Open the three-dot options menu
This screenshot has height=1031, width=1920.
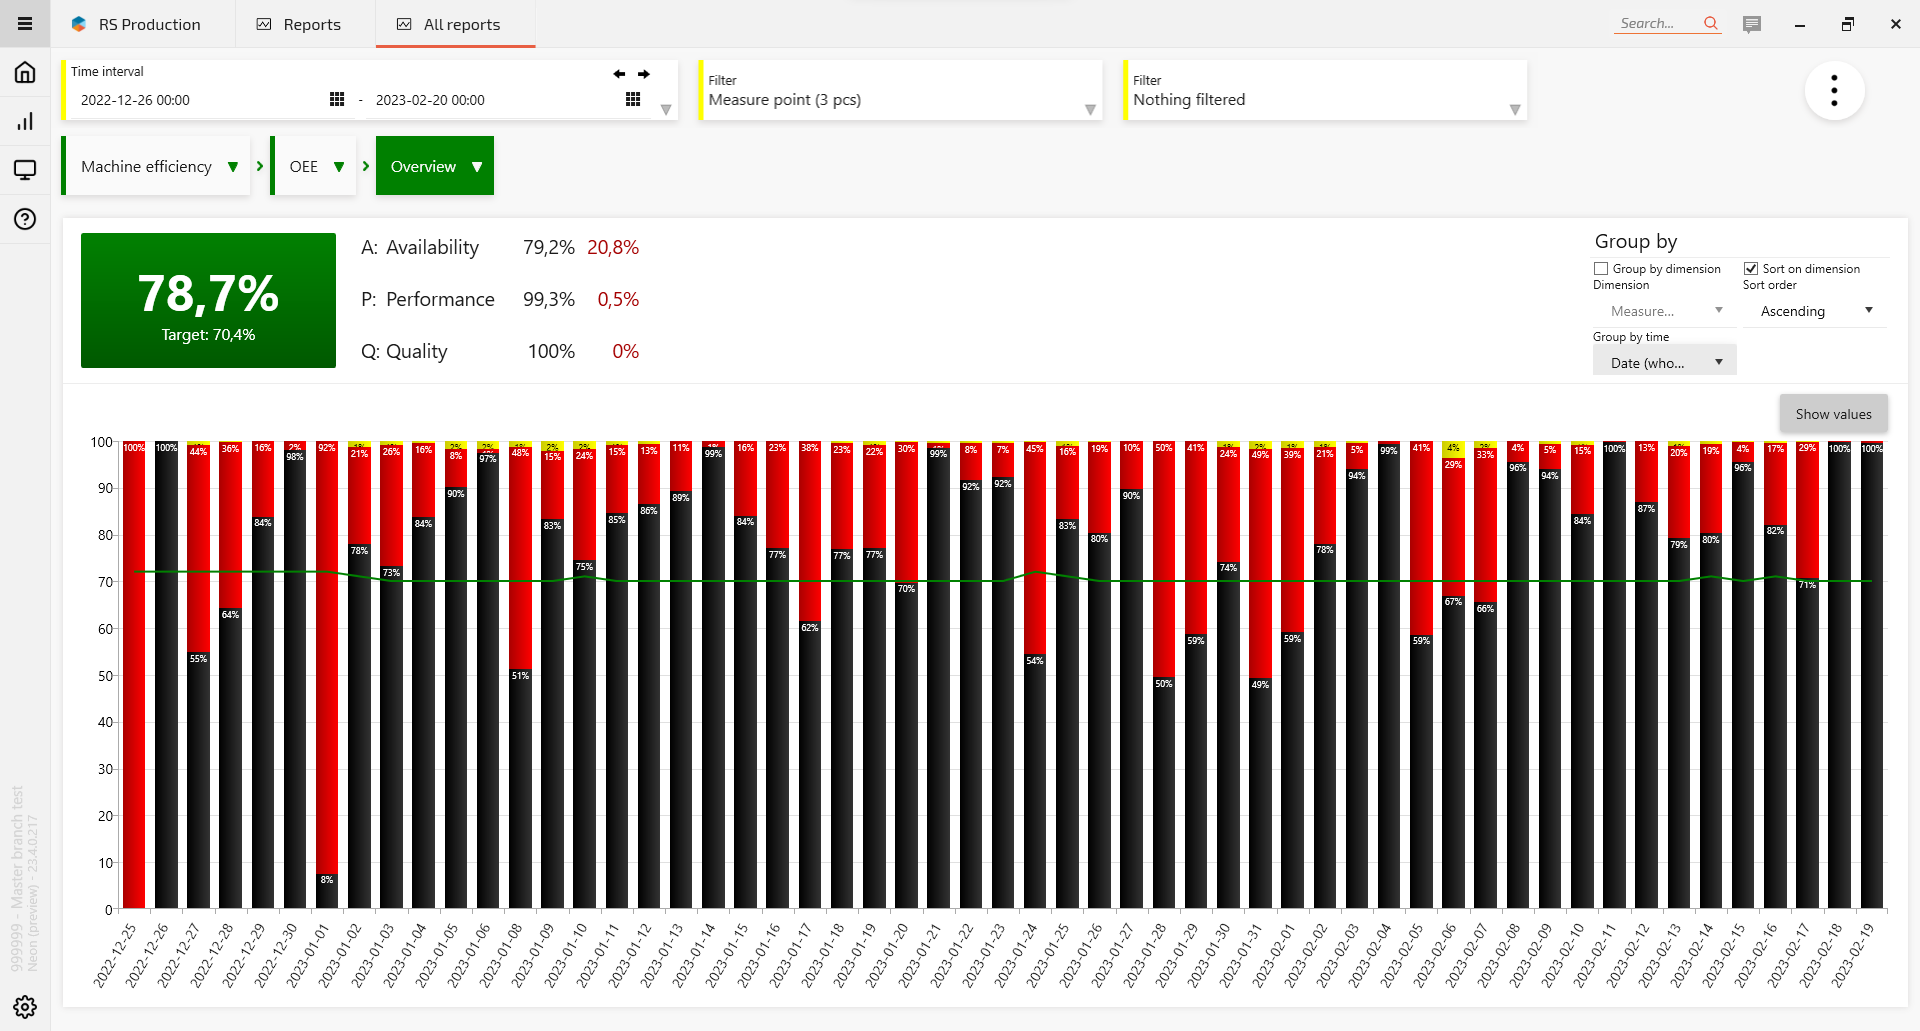coord(1834,91)
